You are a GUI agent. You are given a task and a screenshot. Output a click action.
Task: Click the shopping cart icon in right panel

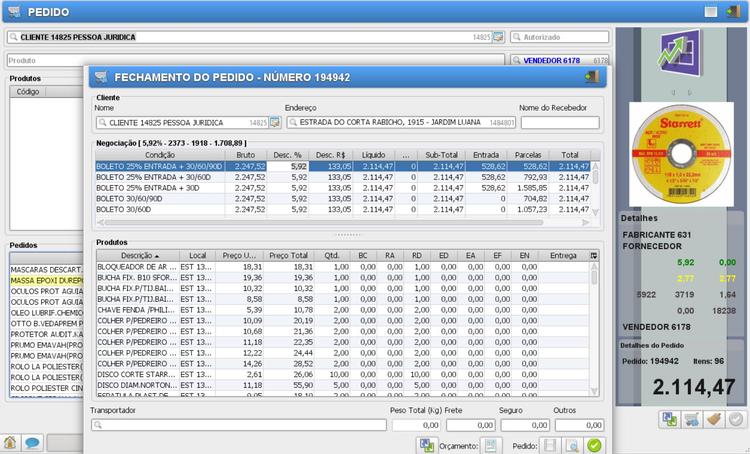coord(690,420)
